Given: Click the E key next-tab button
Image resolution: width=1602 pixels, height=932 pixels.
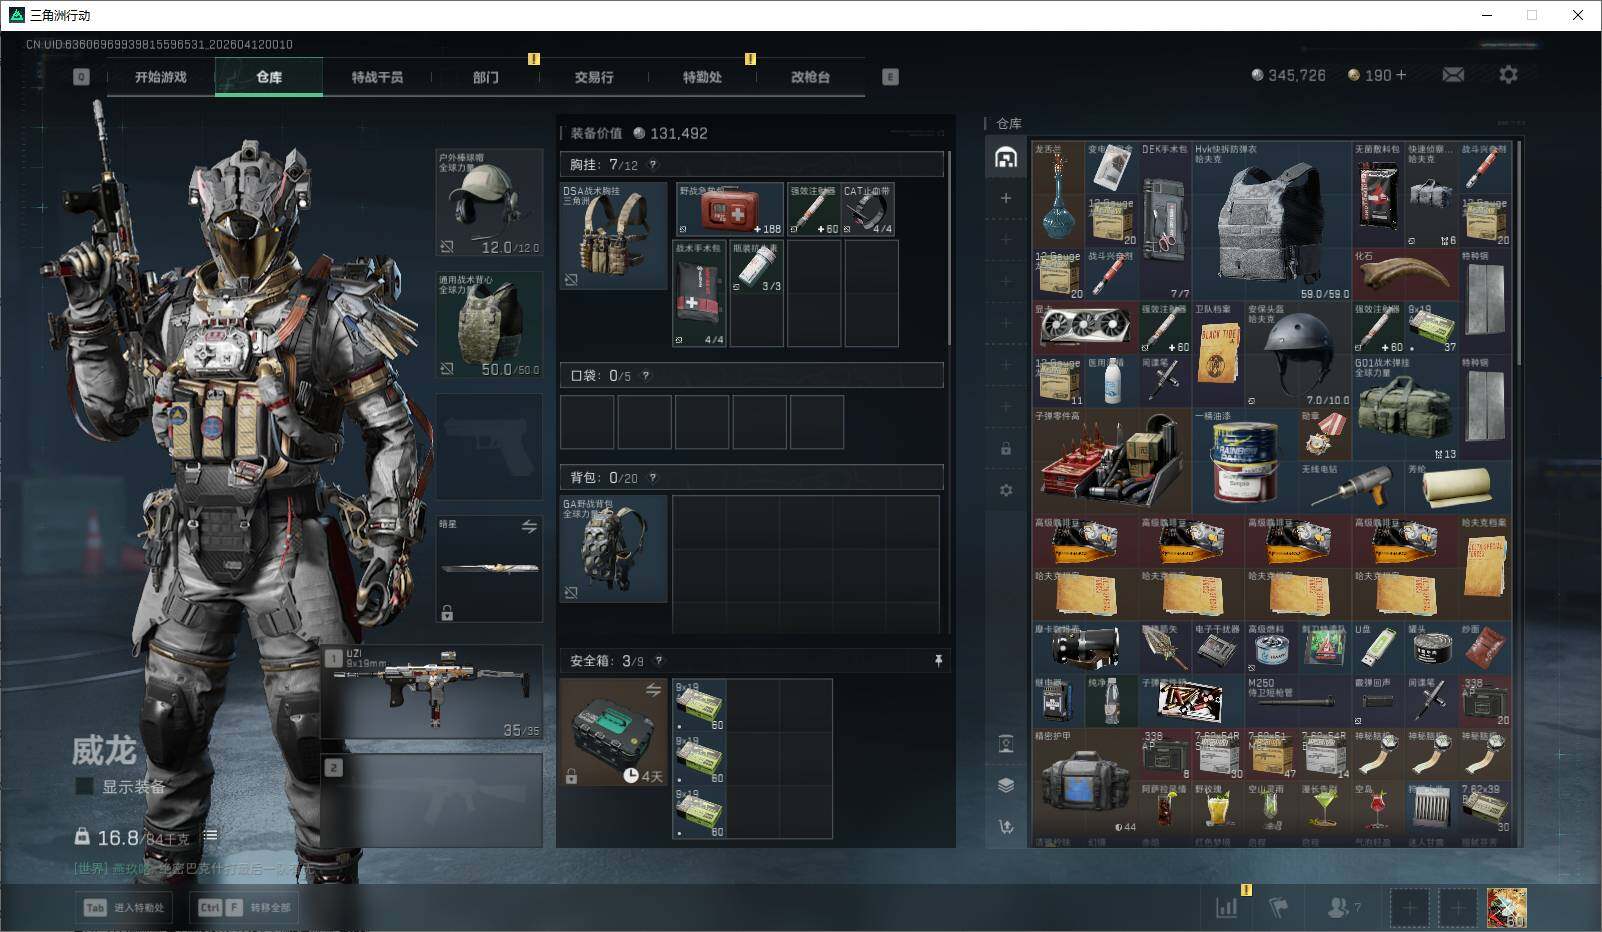Looking at the screenshot, I should click(x=890, y=77).
